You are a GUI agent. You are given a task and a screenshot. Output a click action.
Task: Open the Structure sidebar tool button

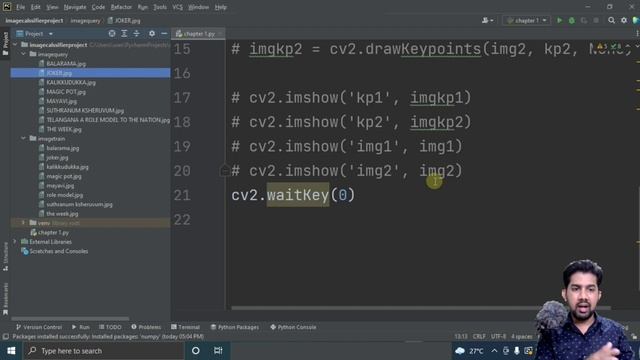[x=5, y=256]
